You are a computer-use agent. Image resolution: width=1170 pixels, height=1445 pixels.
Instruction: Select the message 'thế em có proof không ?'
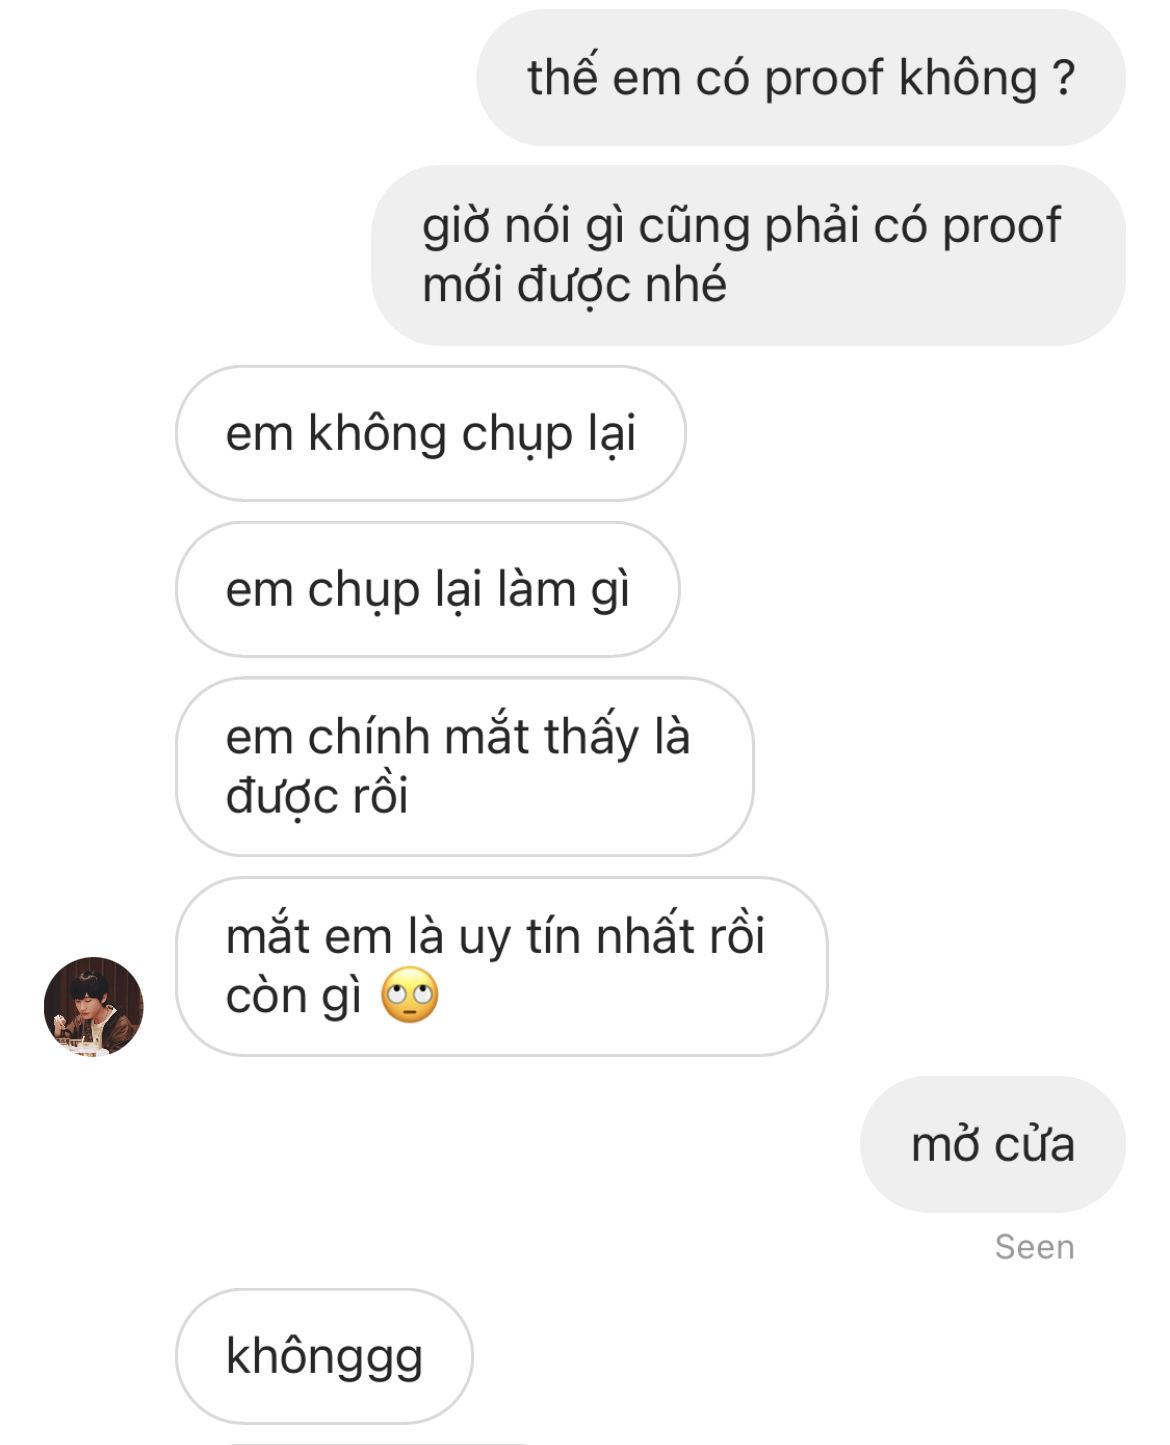801,78
